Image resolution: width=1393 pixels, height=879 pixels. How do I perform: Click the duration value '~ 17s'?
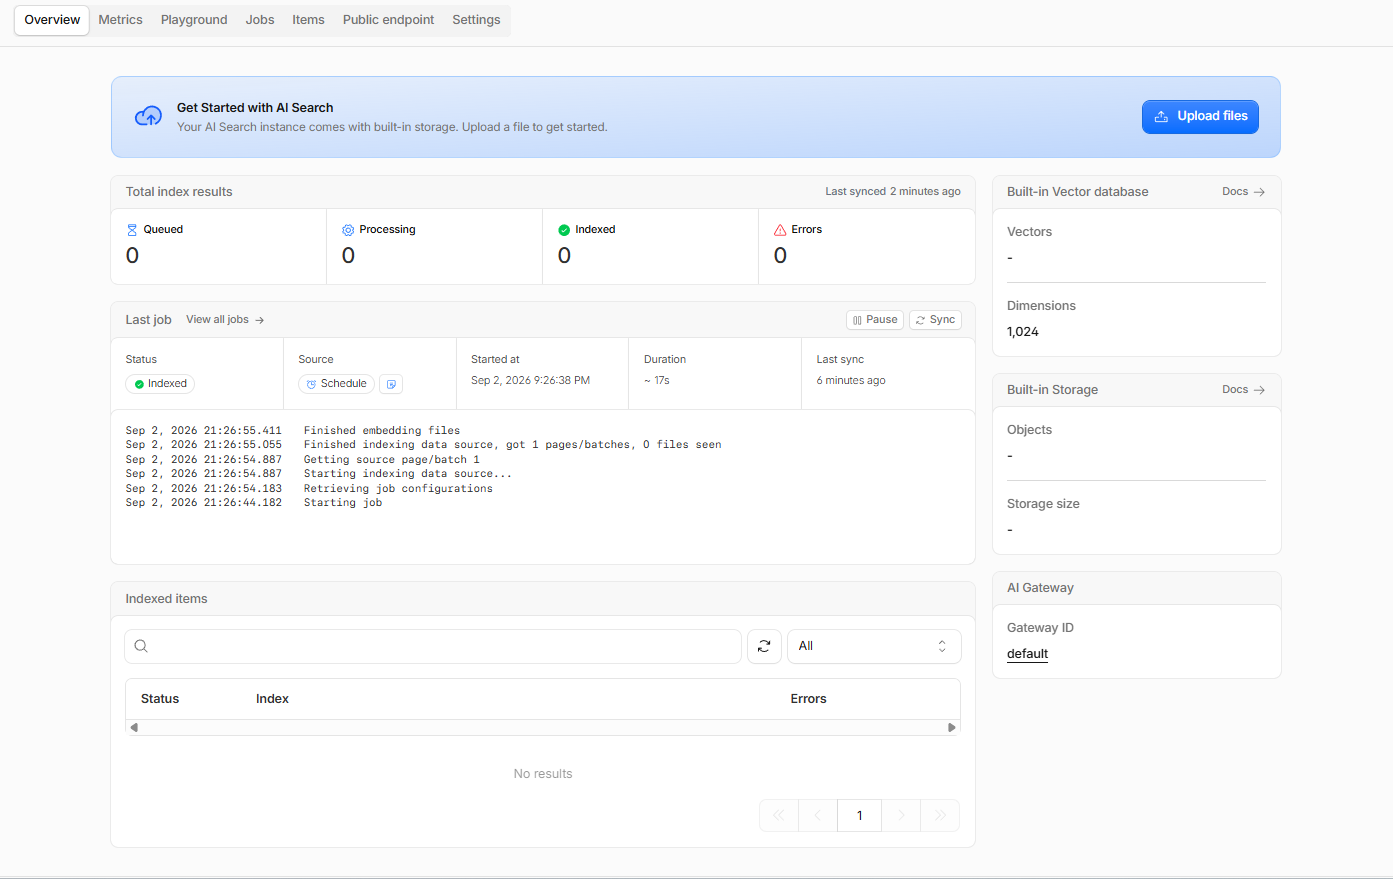pos(657,381)
